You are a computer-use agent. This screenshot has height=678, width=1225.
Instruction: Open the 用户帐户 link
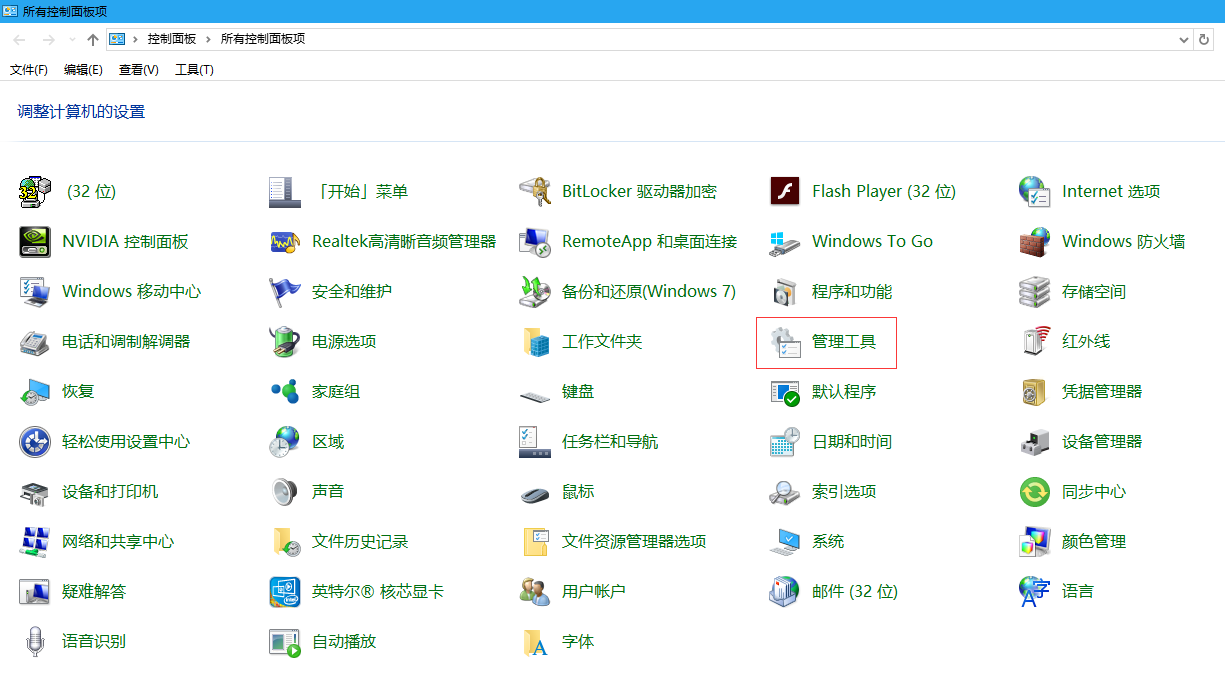pos(594,591)
